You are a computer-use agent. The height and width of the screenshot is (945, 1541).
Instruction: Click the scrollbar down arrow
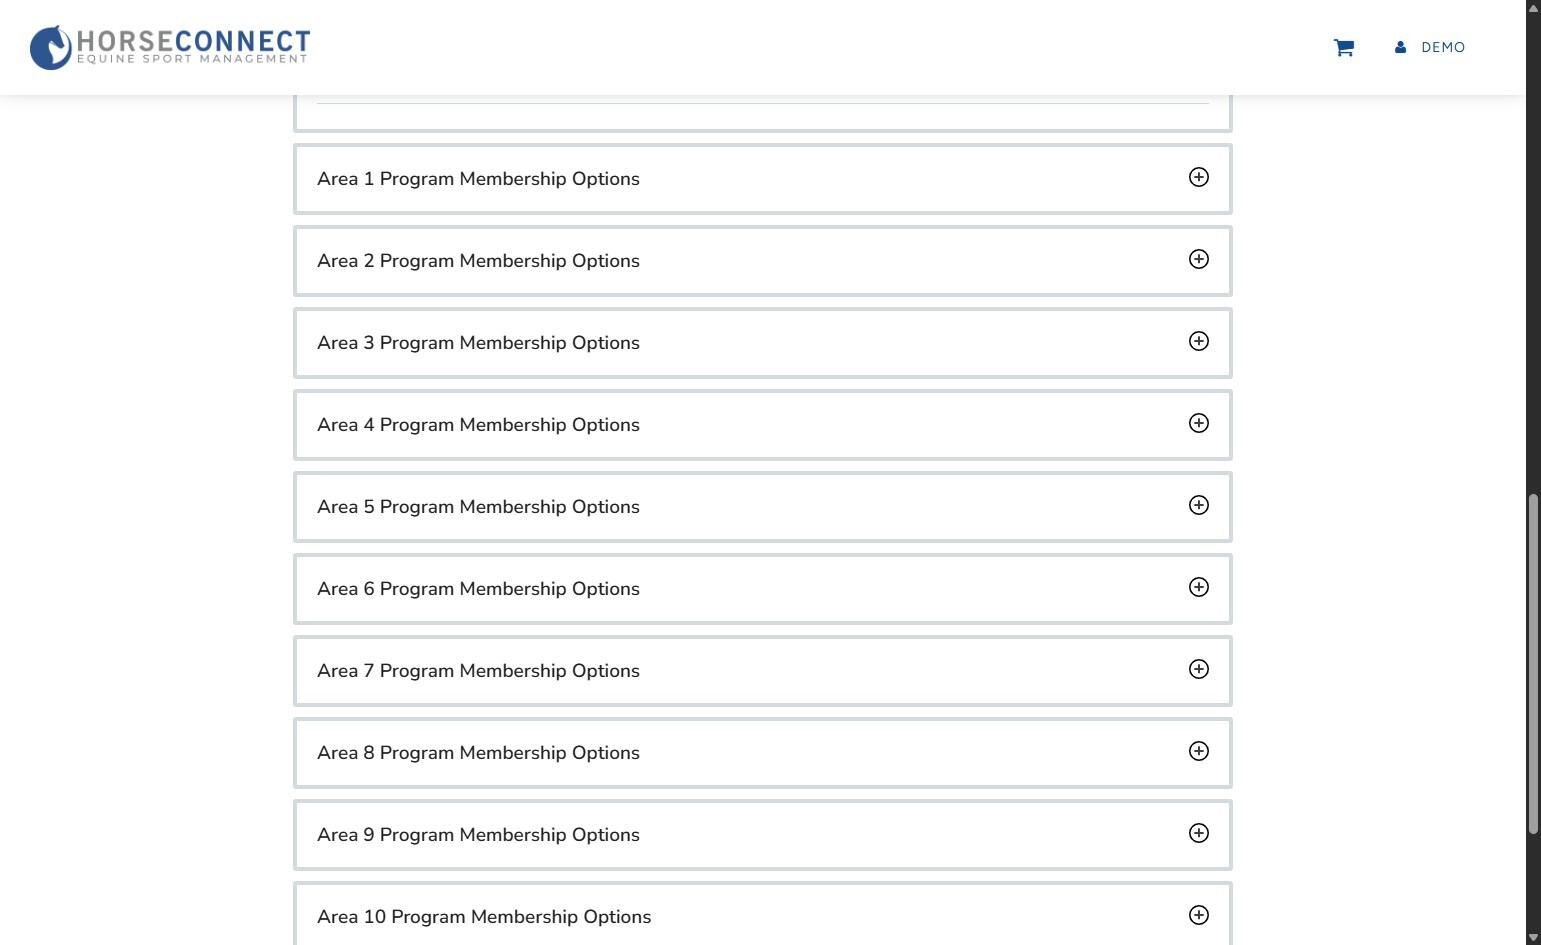click(x=1533, y=937)
